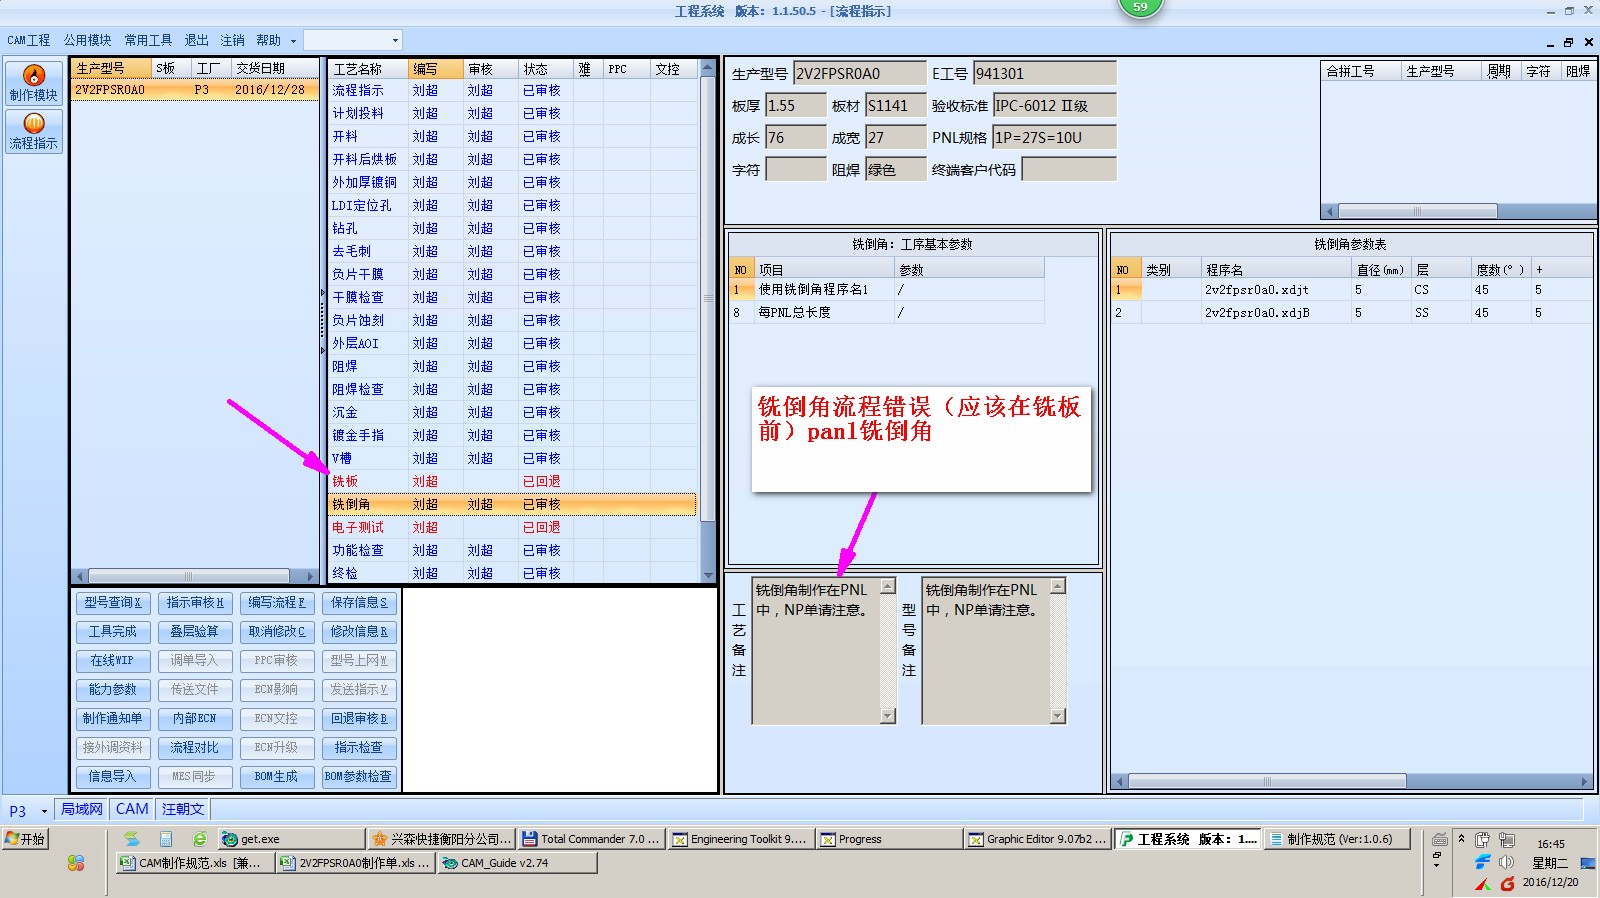Click the green browser quick launch icon
This screenshot has width=1600, height=898.
pos(199,839)
